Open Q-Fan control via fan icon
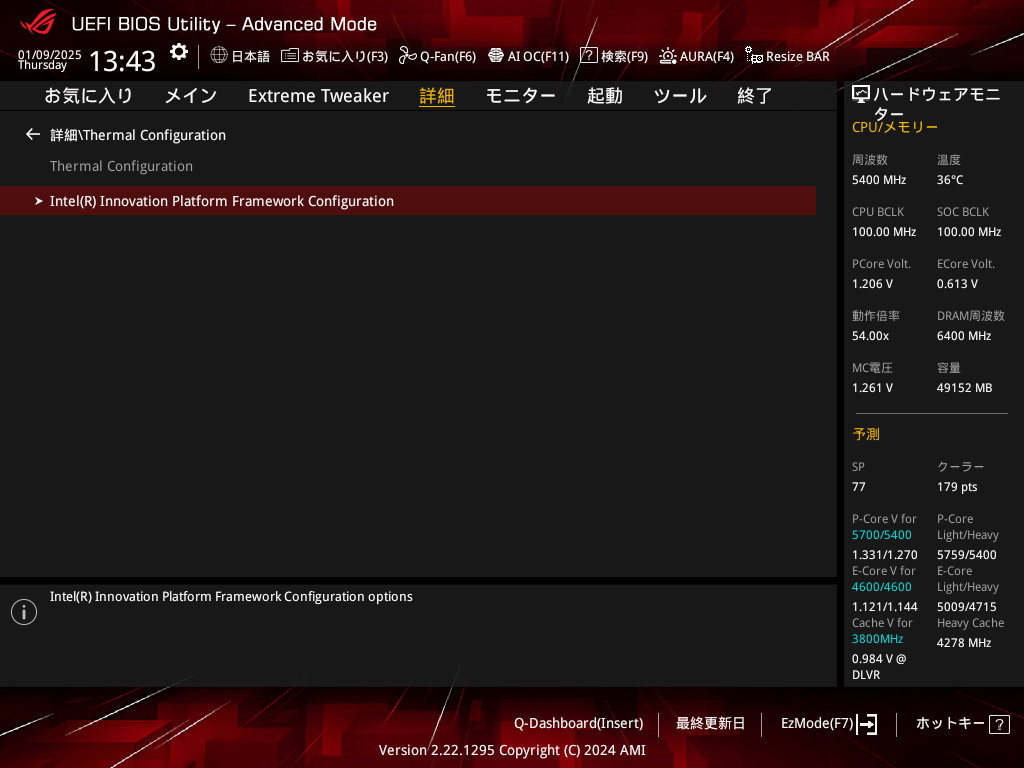The height and width of the screenshot is (768, 1024). click(407, 56)
